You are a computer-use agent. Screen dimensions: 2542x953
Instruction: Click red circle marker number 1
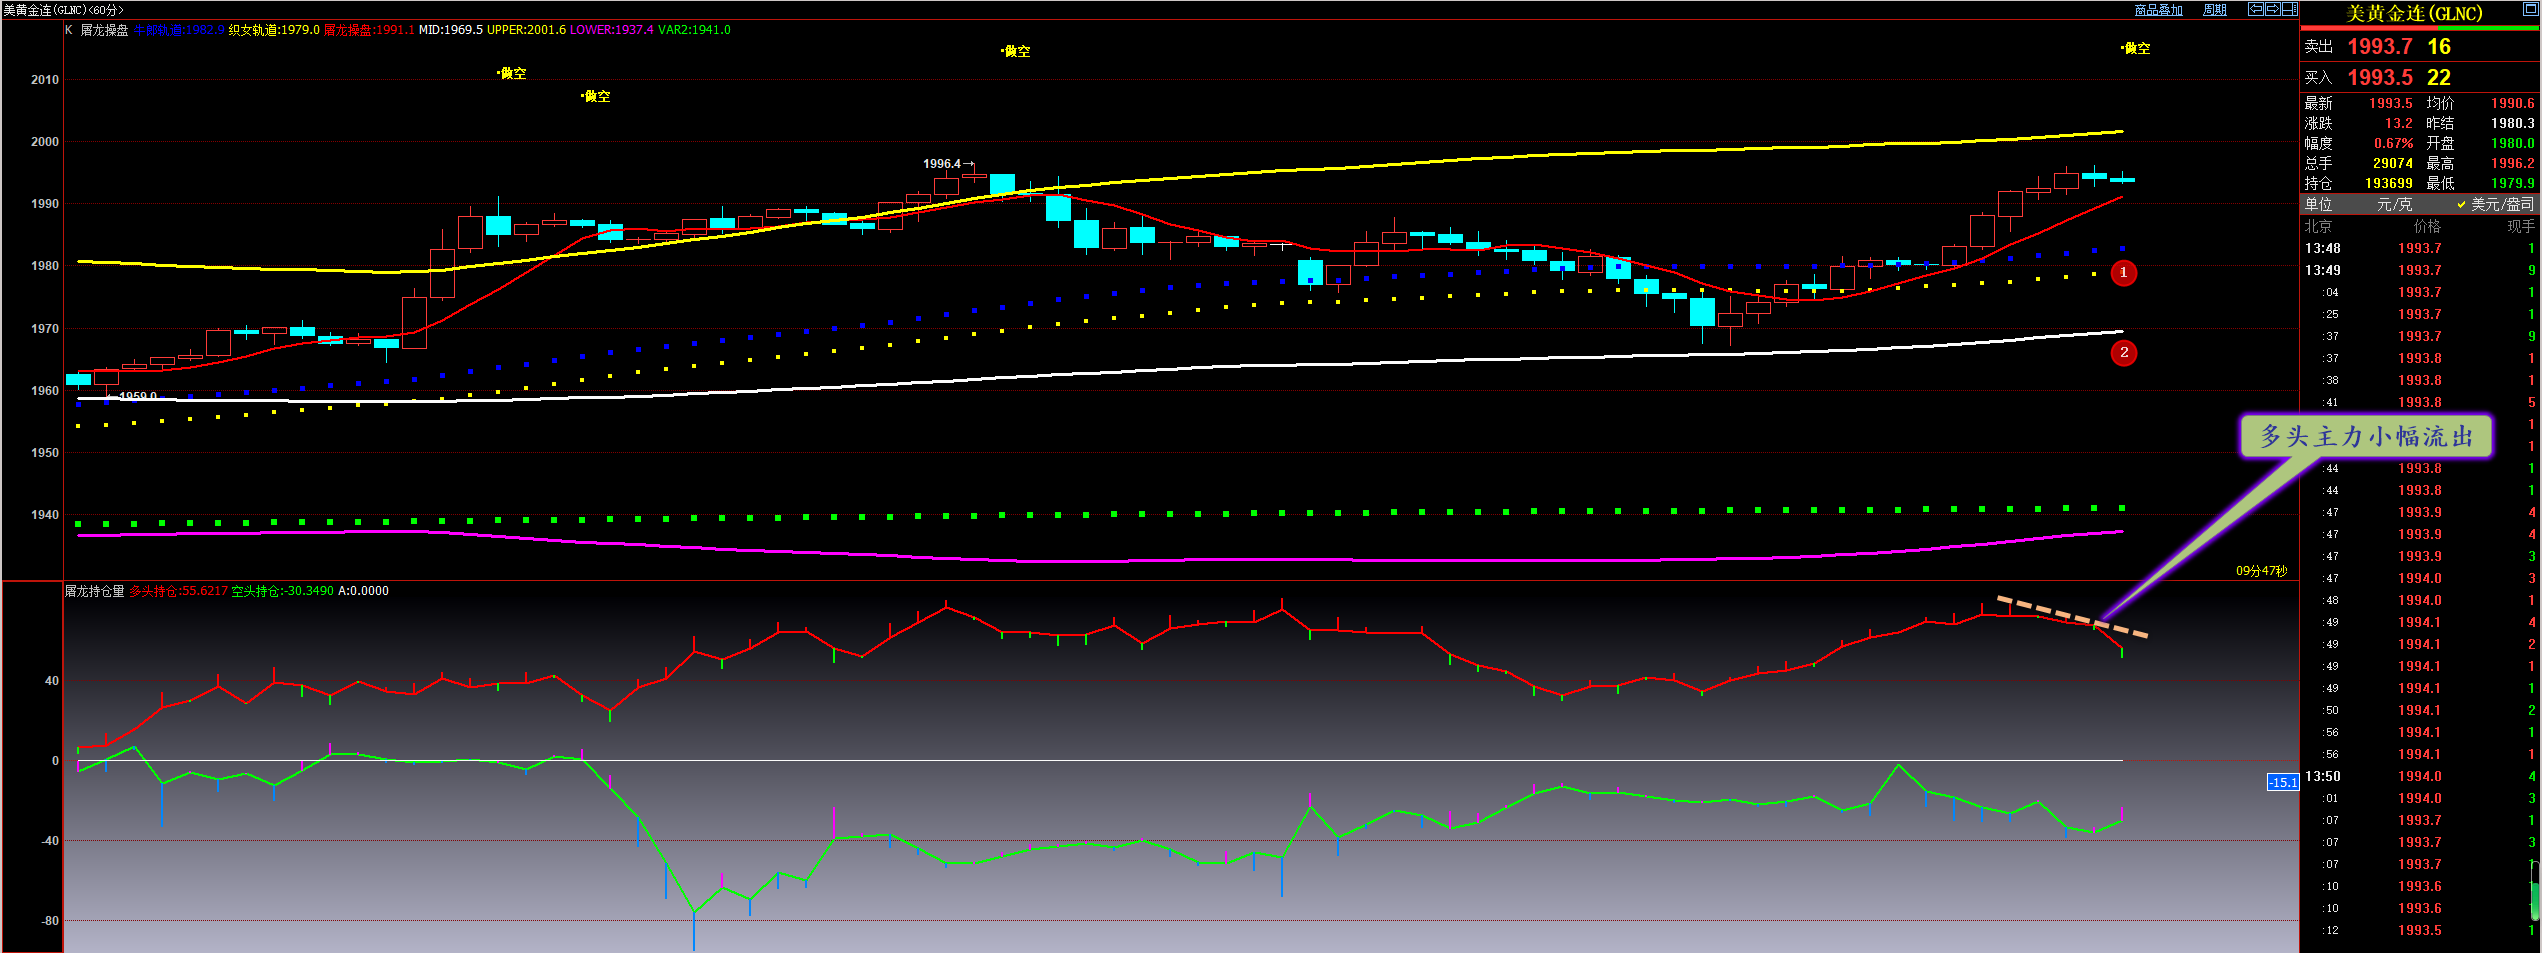tap(2123, 273)
